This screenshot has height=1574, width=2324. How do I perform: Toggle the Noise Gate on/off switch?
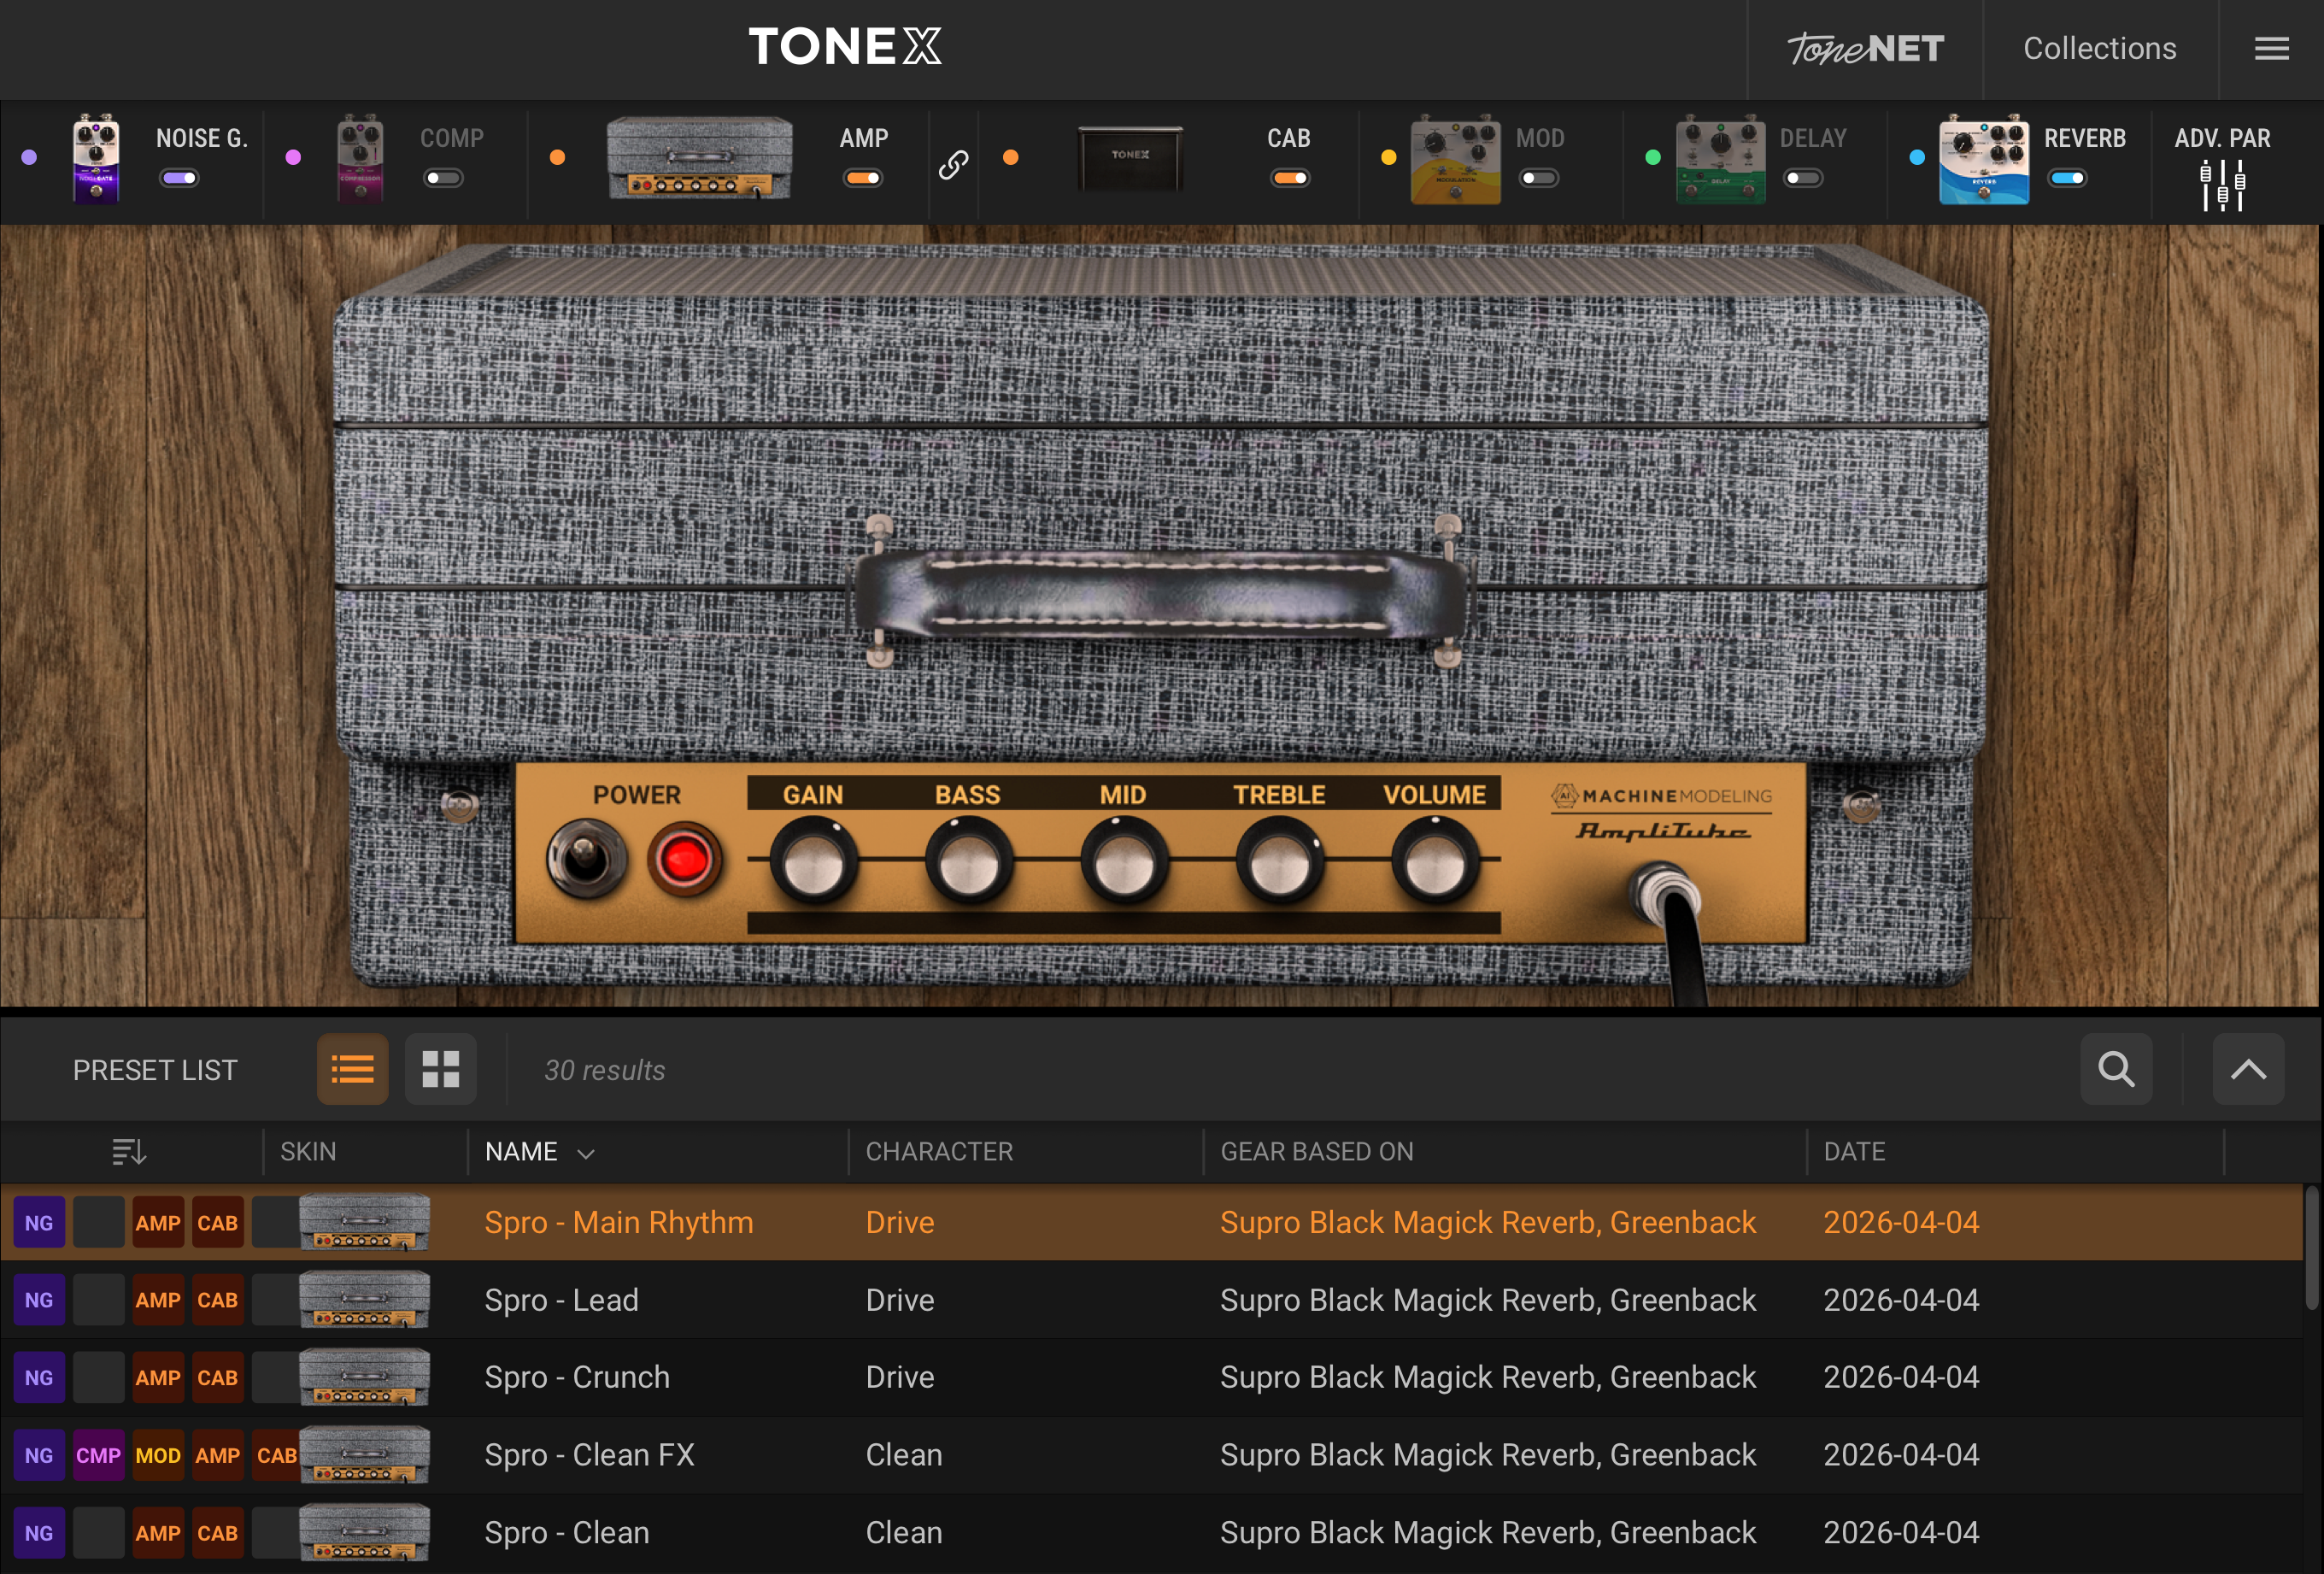180,178
